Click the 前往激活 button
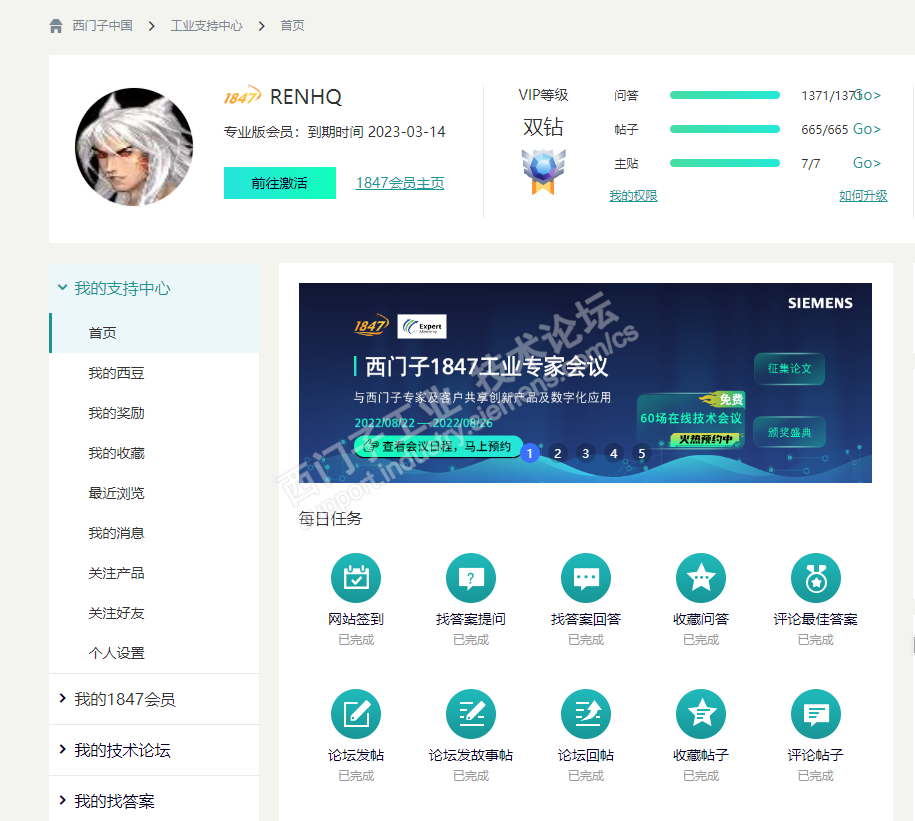The image size is (915, 821). [x=280, y=183]
